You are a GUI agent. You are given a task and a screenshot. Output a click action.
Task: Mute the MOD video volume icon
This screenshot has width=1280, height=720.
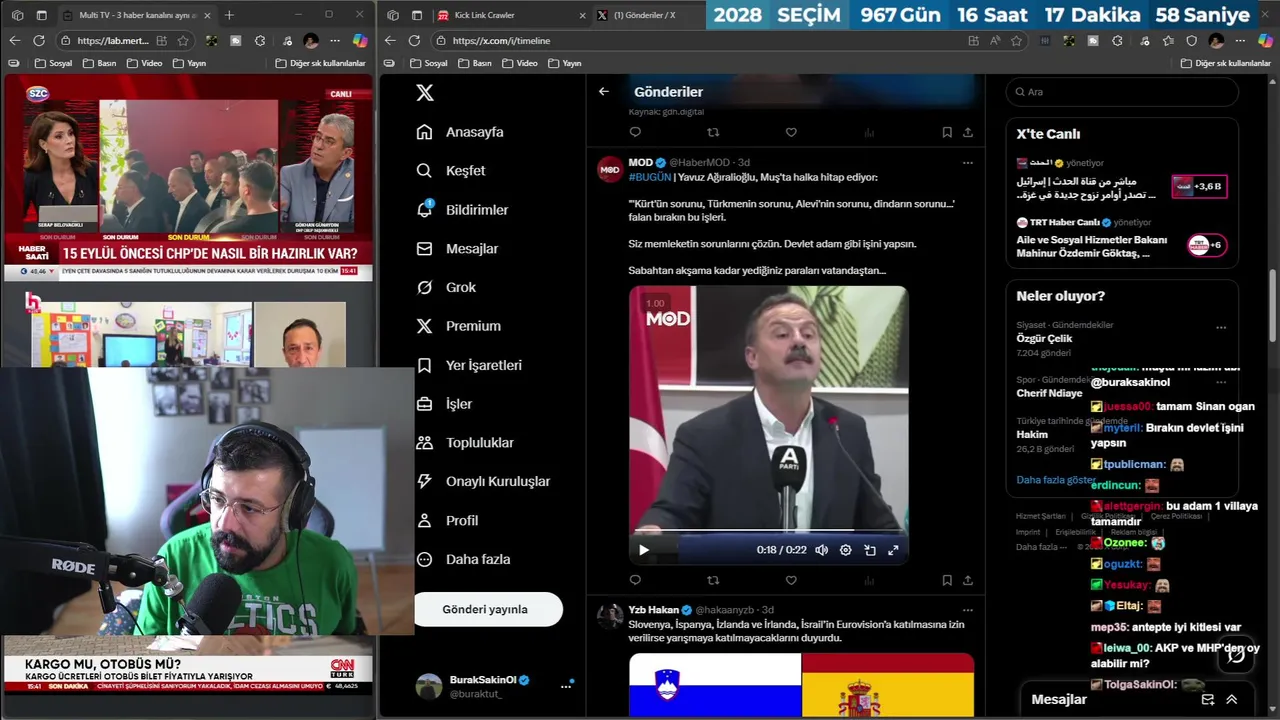click(821, 550)
